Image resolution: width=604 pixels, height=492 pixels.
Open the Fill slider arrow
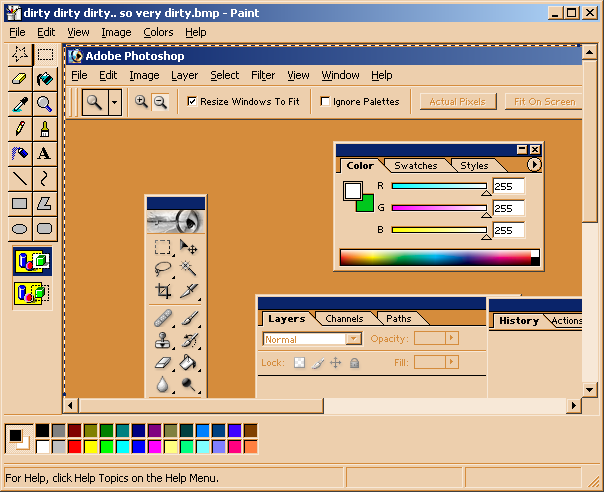point(452,362)
